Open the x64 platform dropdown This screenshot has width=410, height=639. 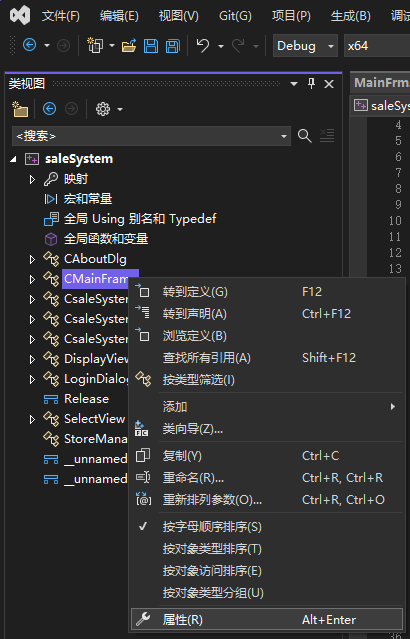377,46
